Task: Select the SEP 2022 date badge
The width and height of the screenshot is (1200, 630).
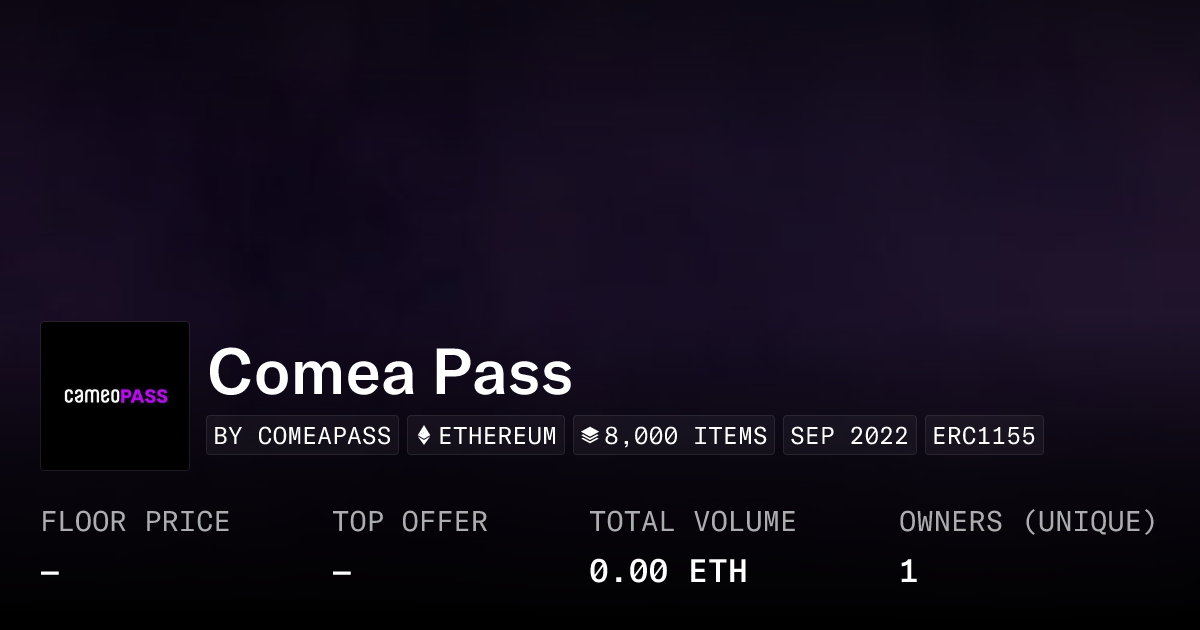Action: [x=849, y=436]
